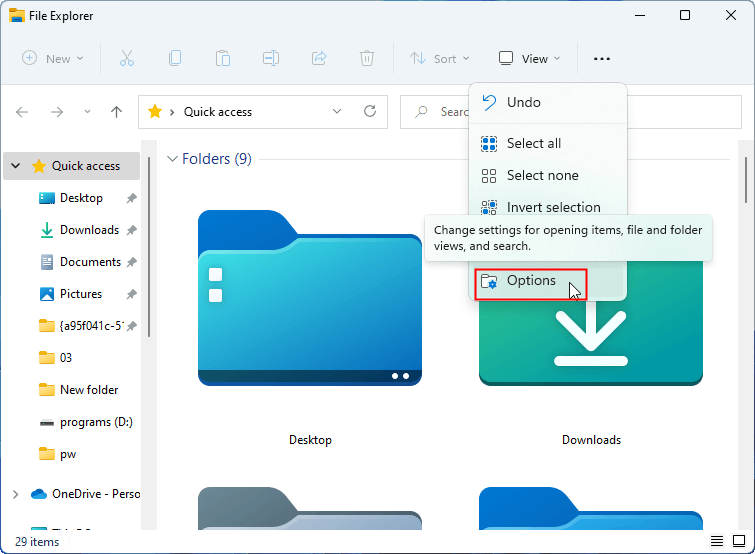Screen dimensions: 755x554
Task: Open the See more three-dots menu
Action: [x=602, y=59]
